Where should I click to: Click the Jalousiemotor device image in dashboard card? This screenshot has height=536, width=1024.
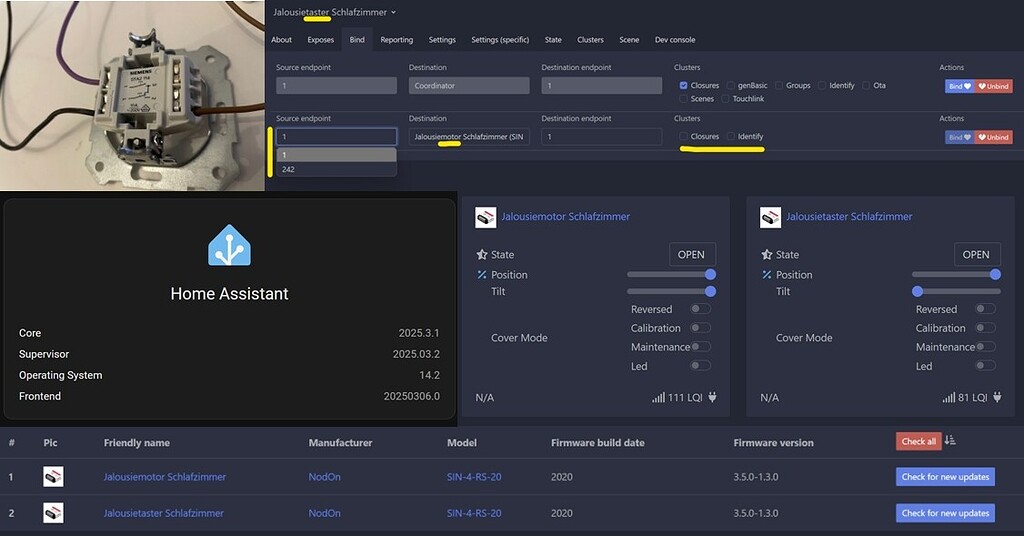485,217
